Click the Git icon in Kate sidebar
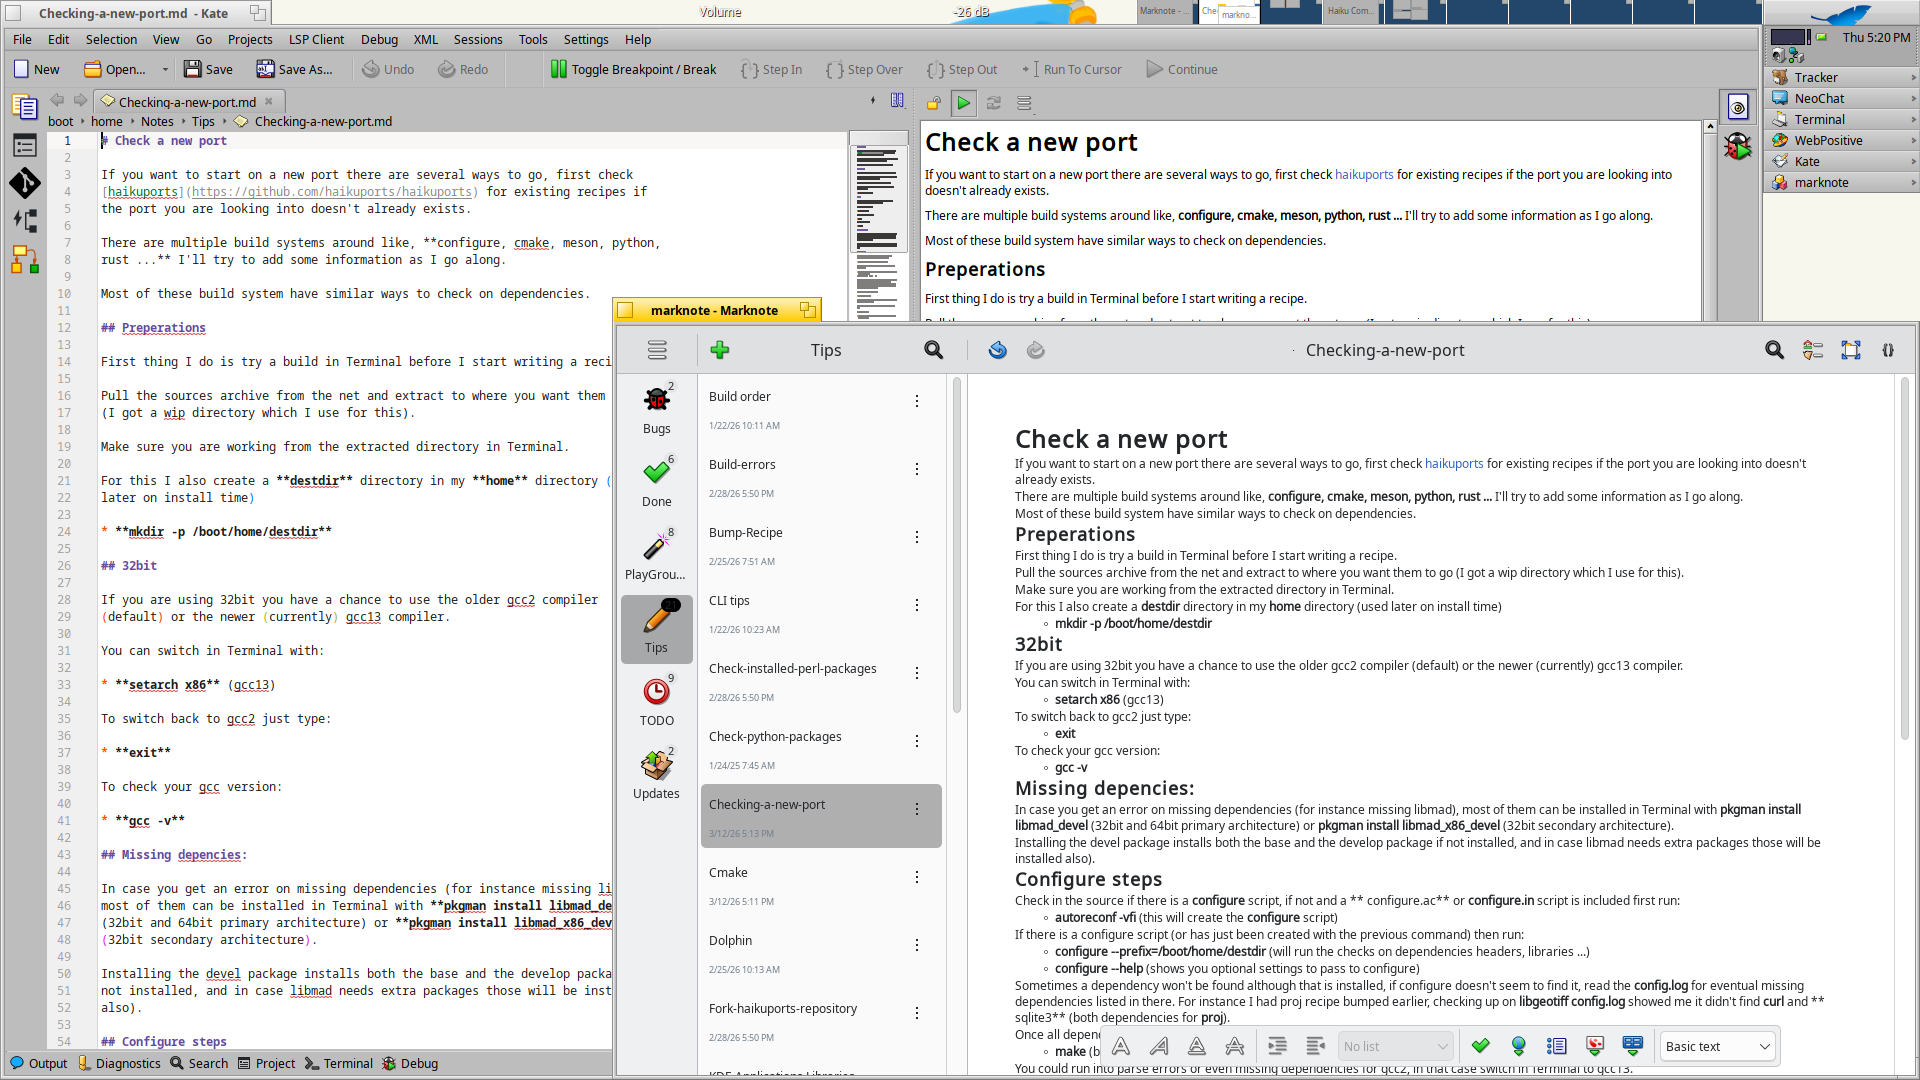This screenshot has width=1920, height=1080. click(x=25, y=183)
